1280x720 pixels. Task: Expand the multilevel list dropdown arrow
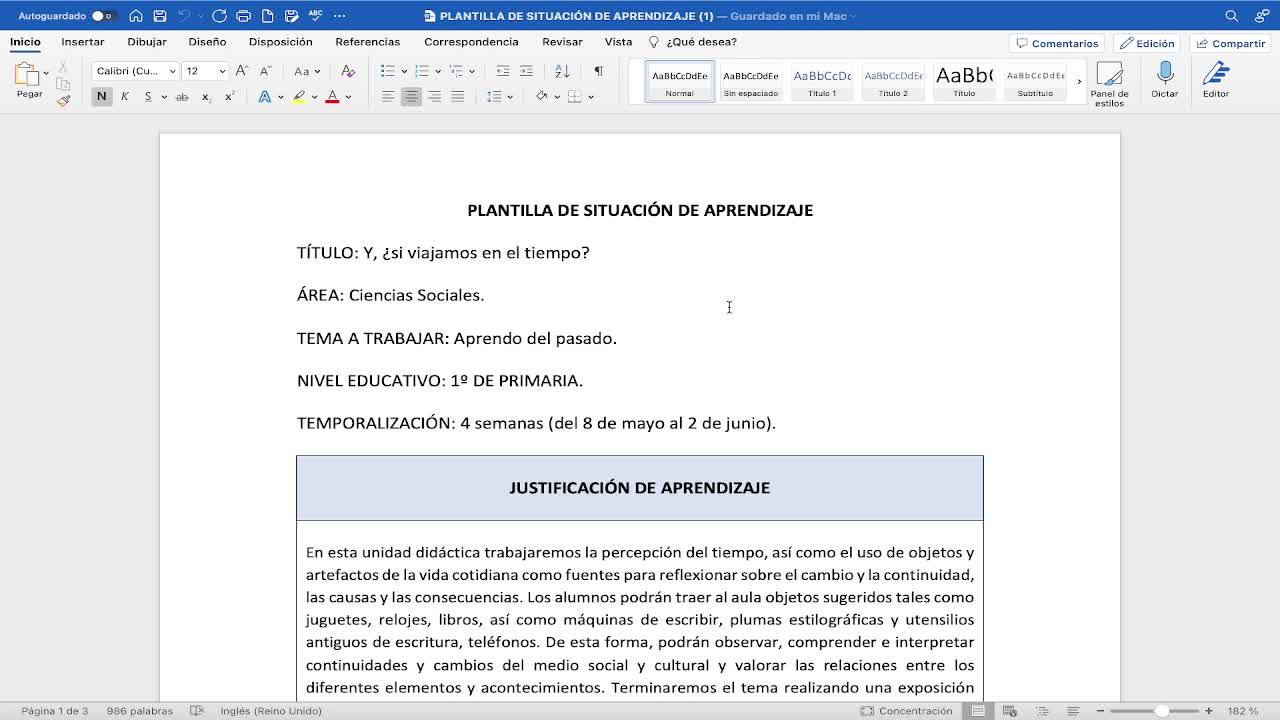pos(472,71)
